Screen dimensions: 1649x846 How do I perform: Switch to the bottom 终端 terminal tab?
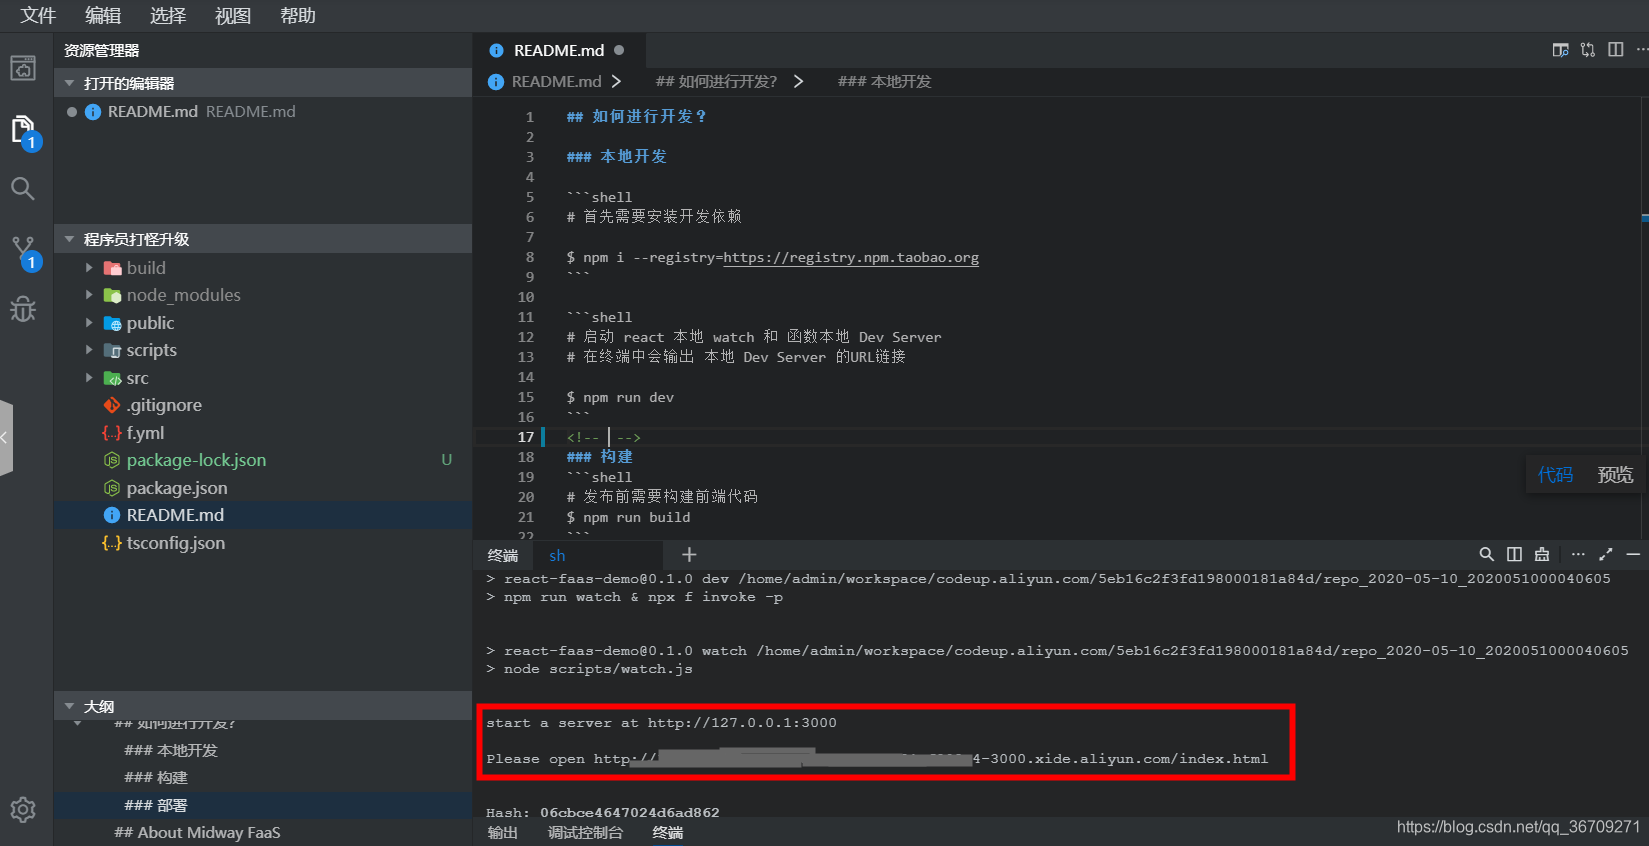(x=668, y=832)
